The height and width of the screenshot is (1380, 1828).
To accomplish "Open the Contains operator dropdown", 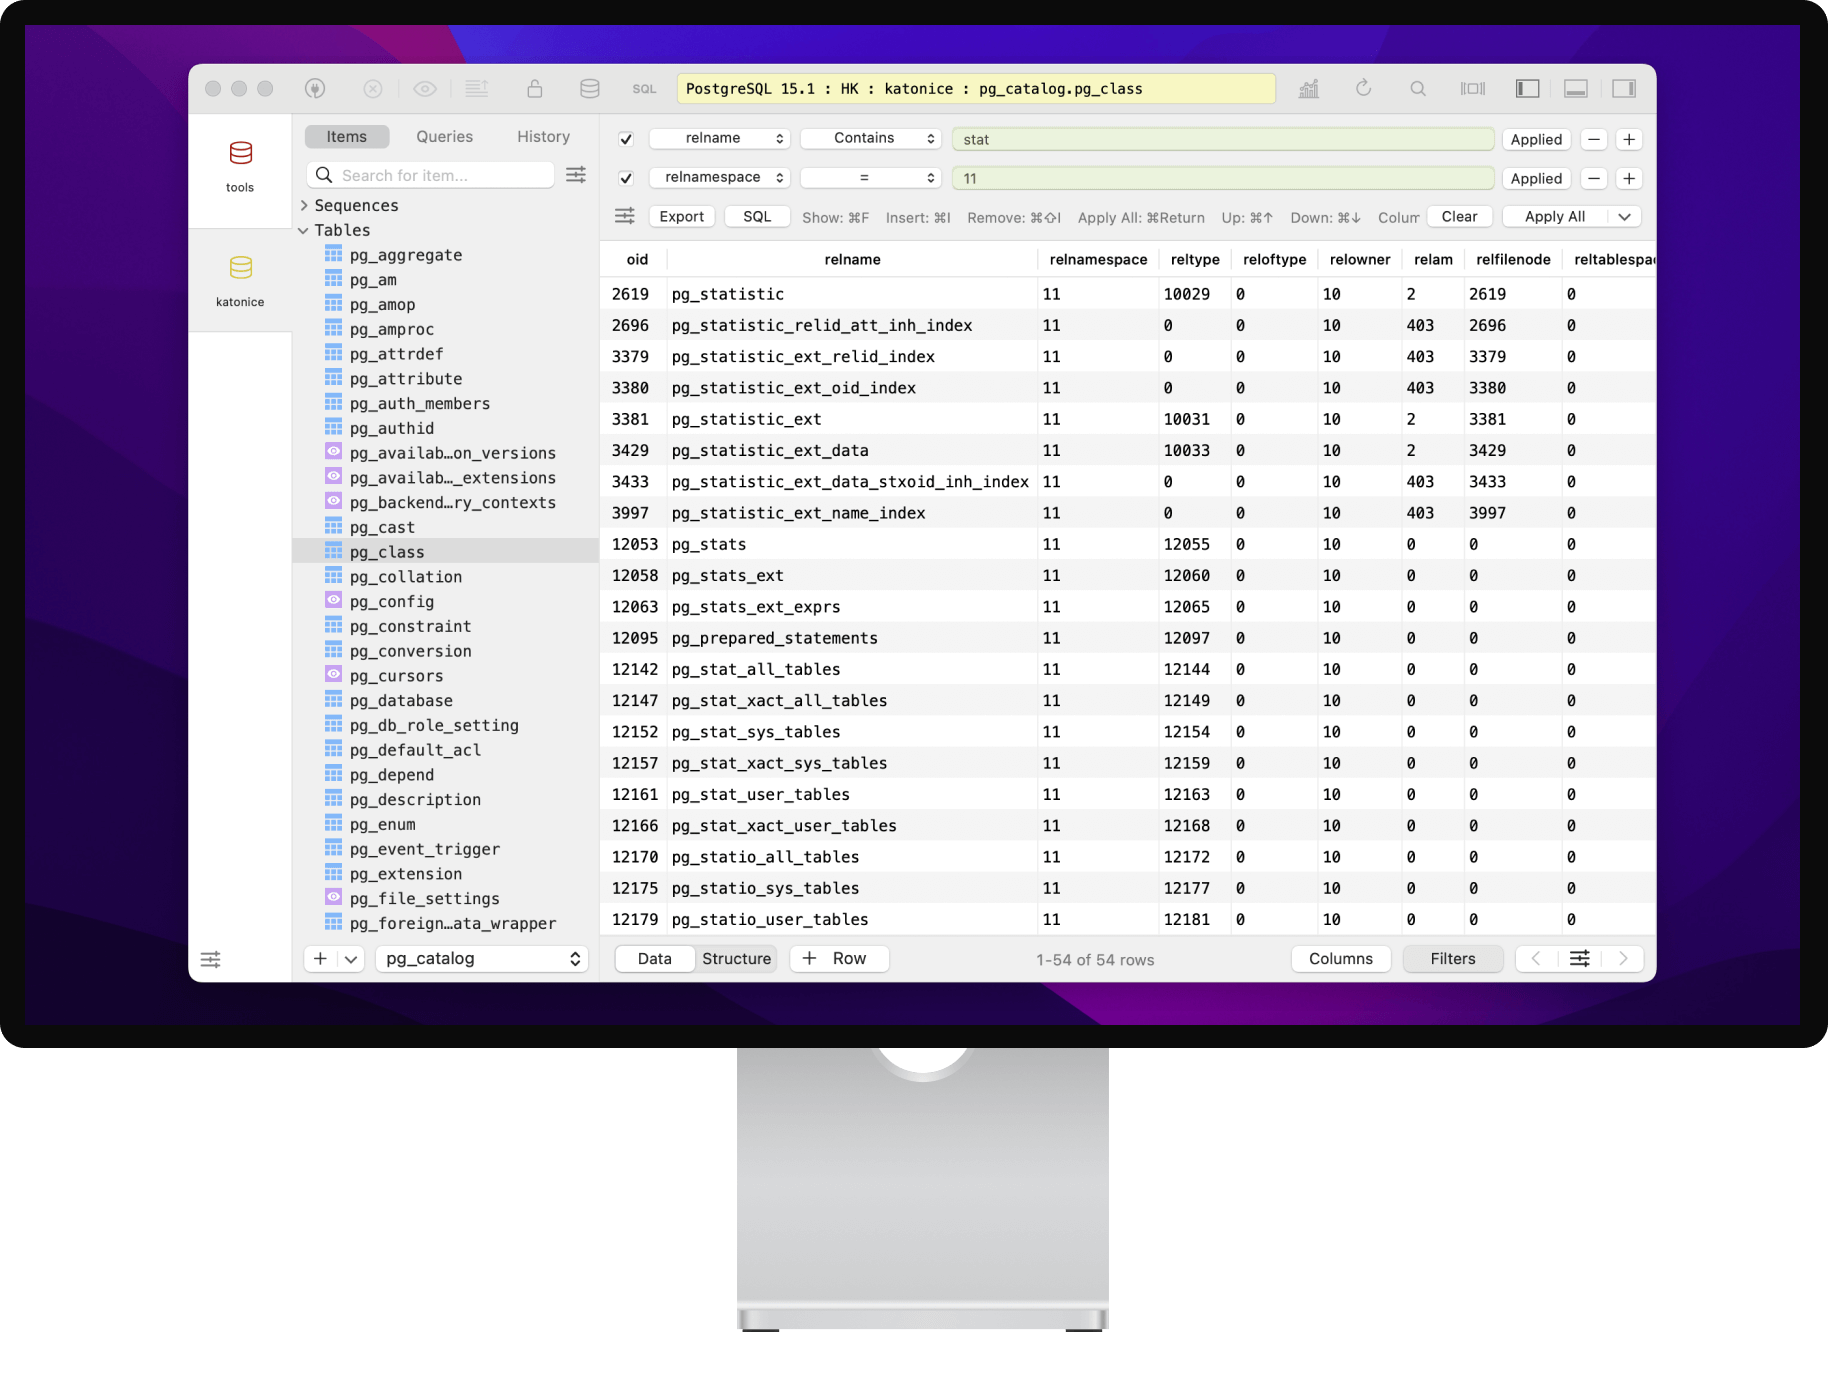I will 869,138.
